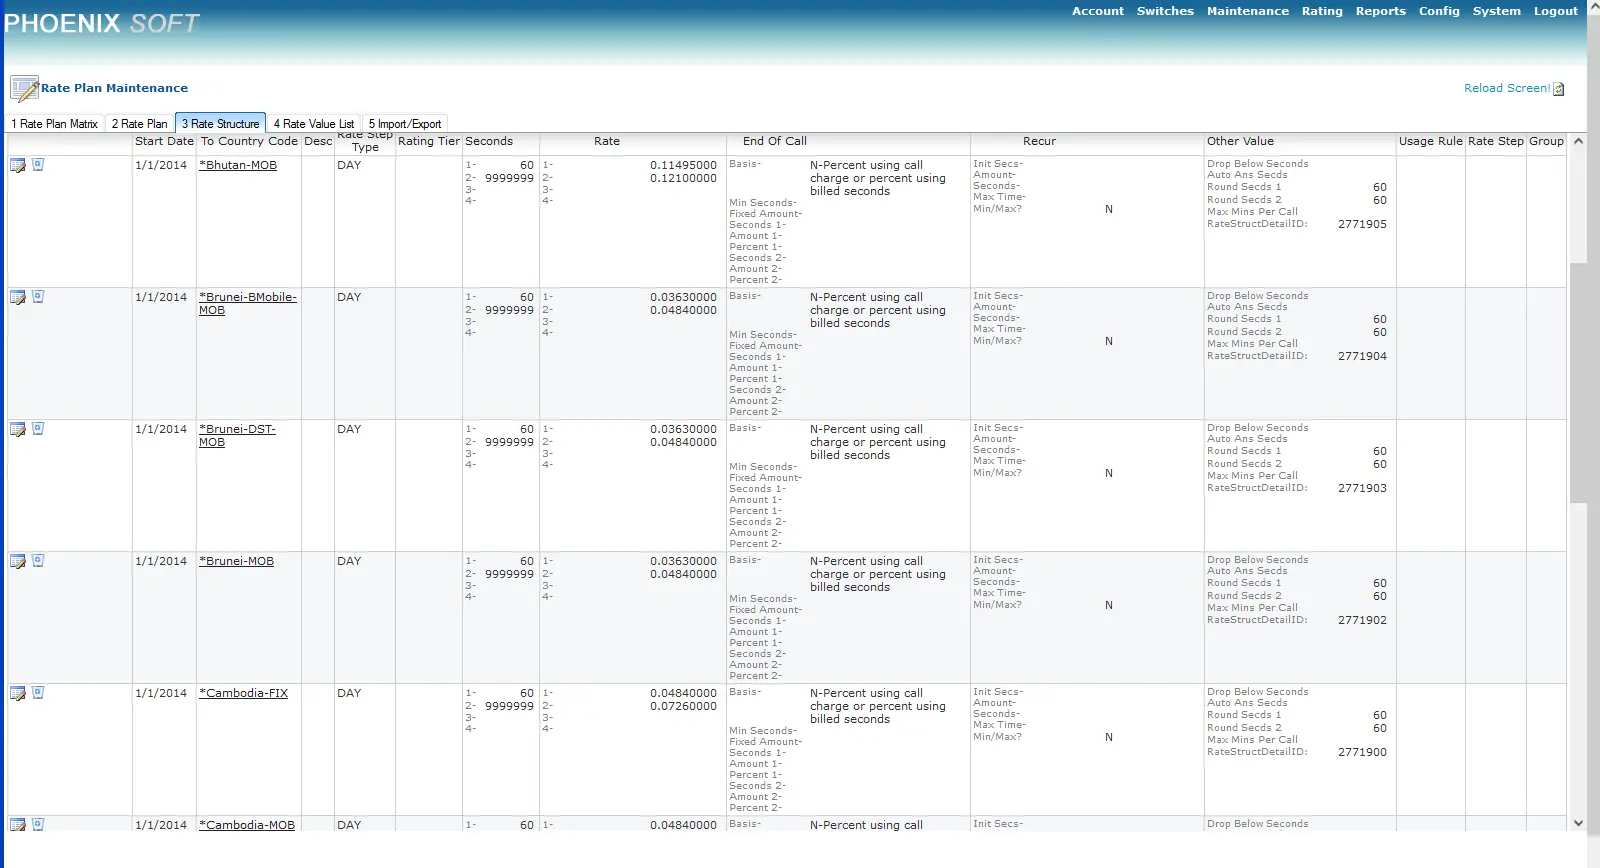Switch to the 1 Rate Plan Matrix tab
The image size is (1600, 868).
click(x=55, y=124)
